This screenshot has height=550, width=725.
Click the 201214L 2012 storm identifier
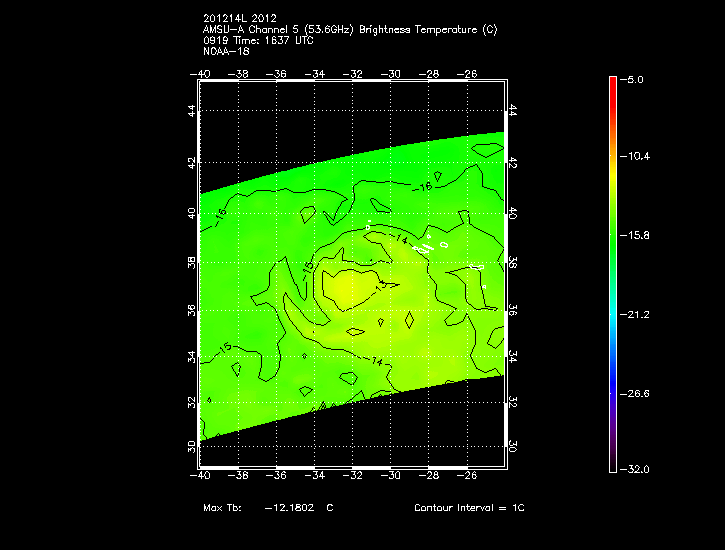tap(240, 19)
